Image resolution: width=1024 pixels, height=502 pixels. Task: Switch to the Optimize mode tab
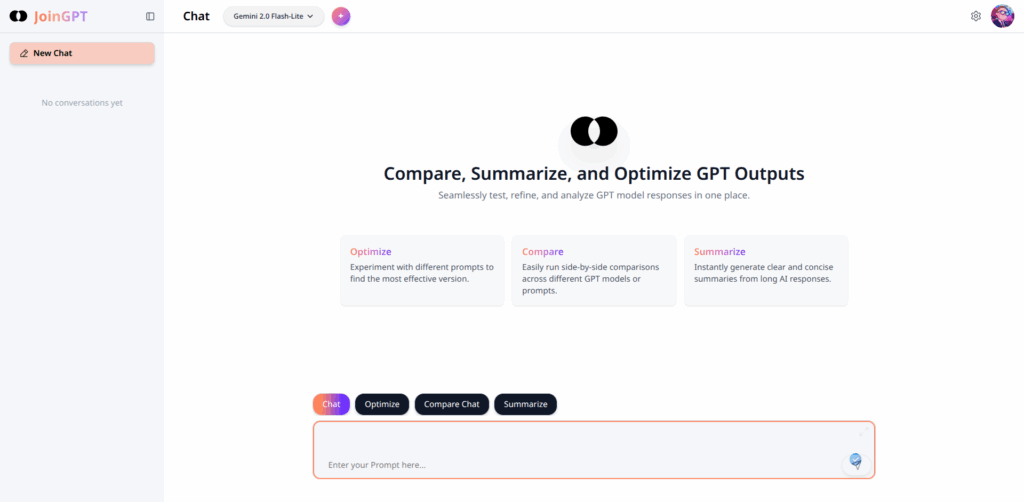coord(382,404)
